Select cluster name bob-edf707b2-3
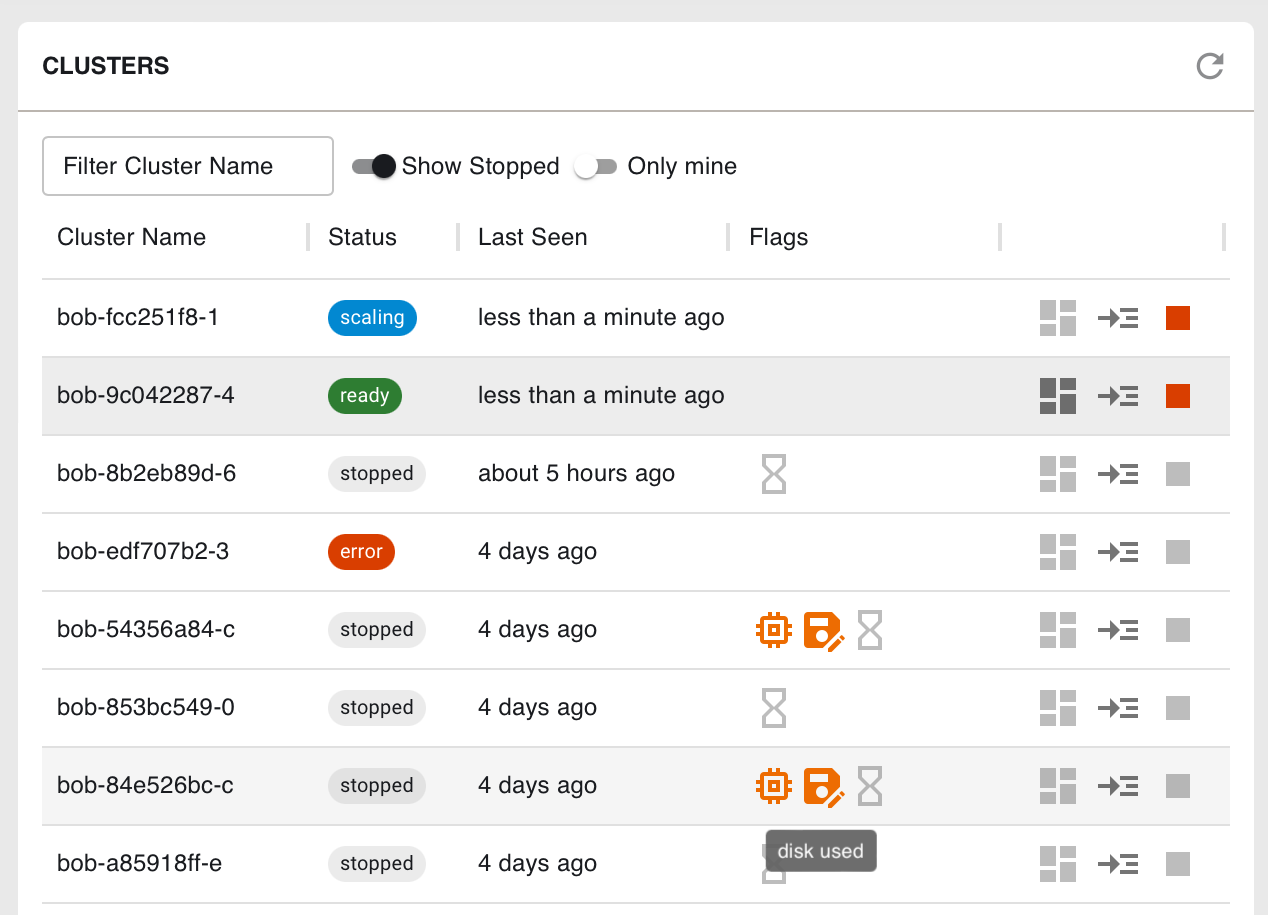The height and width of the screenshot is (915, 1268). pyautogui.click(x=142, y=552)
